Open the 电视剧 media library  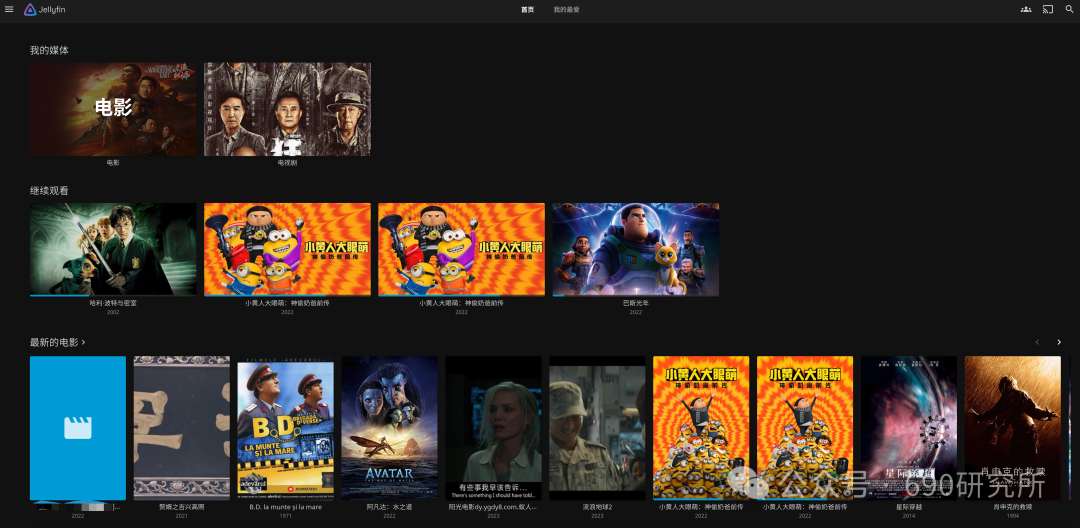point(287,109)
